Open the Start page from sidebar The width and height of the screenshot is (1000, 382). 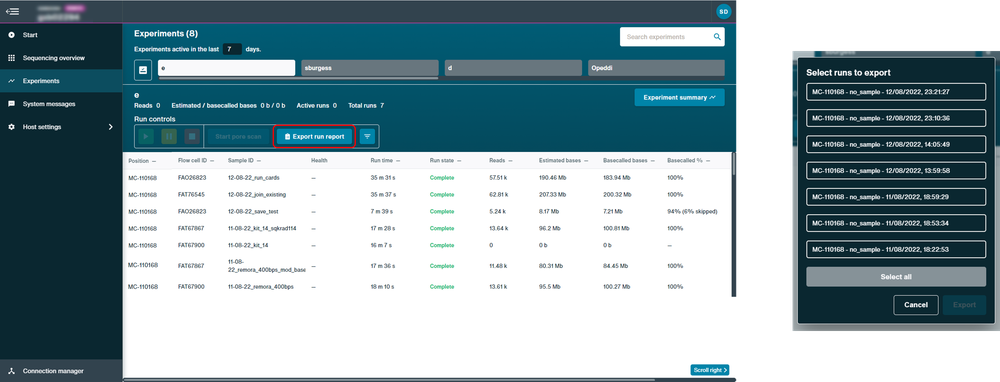click(x=61, y=35)
